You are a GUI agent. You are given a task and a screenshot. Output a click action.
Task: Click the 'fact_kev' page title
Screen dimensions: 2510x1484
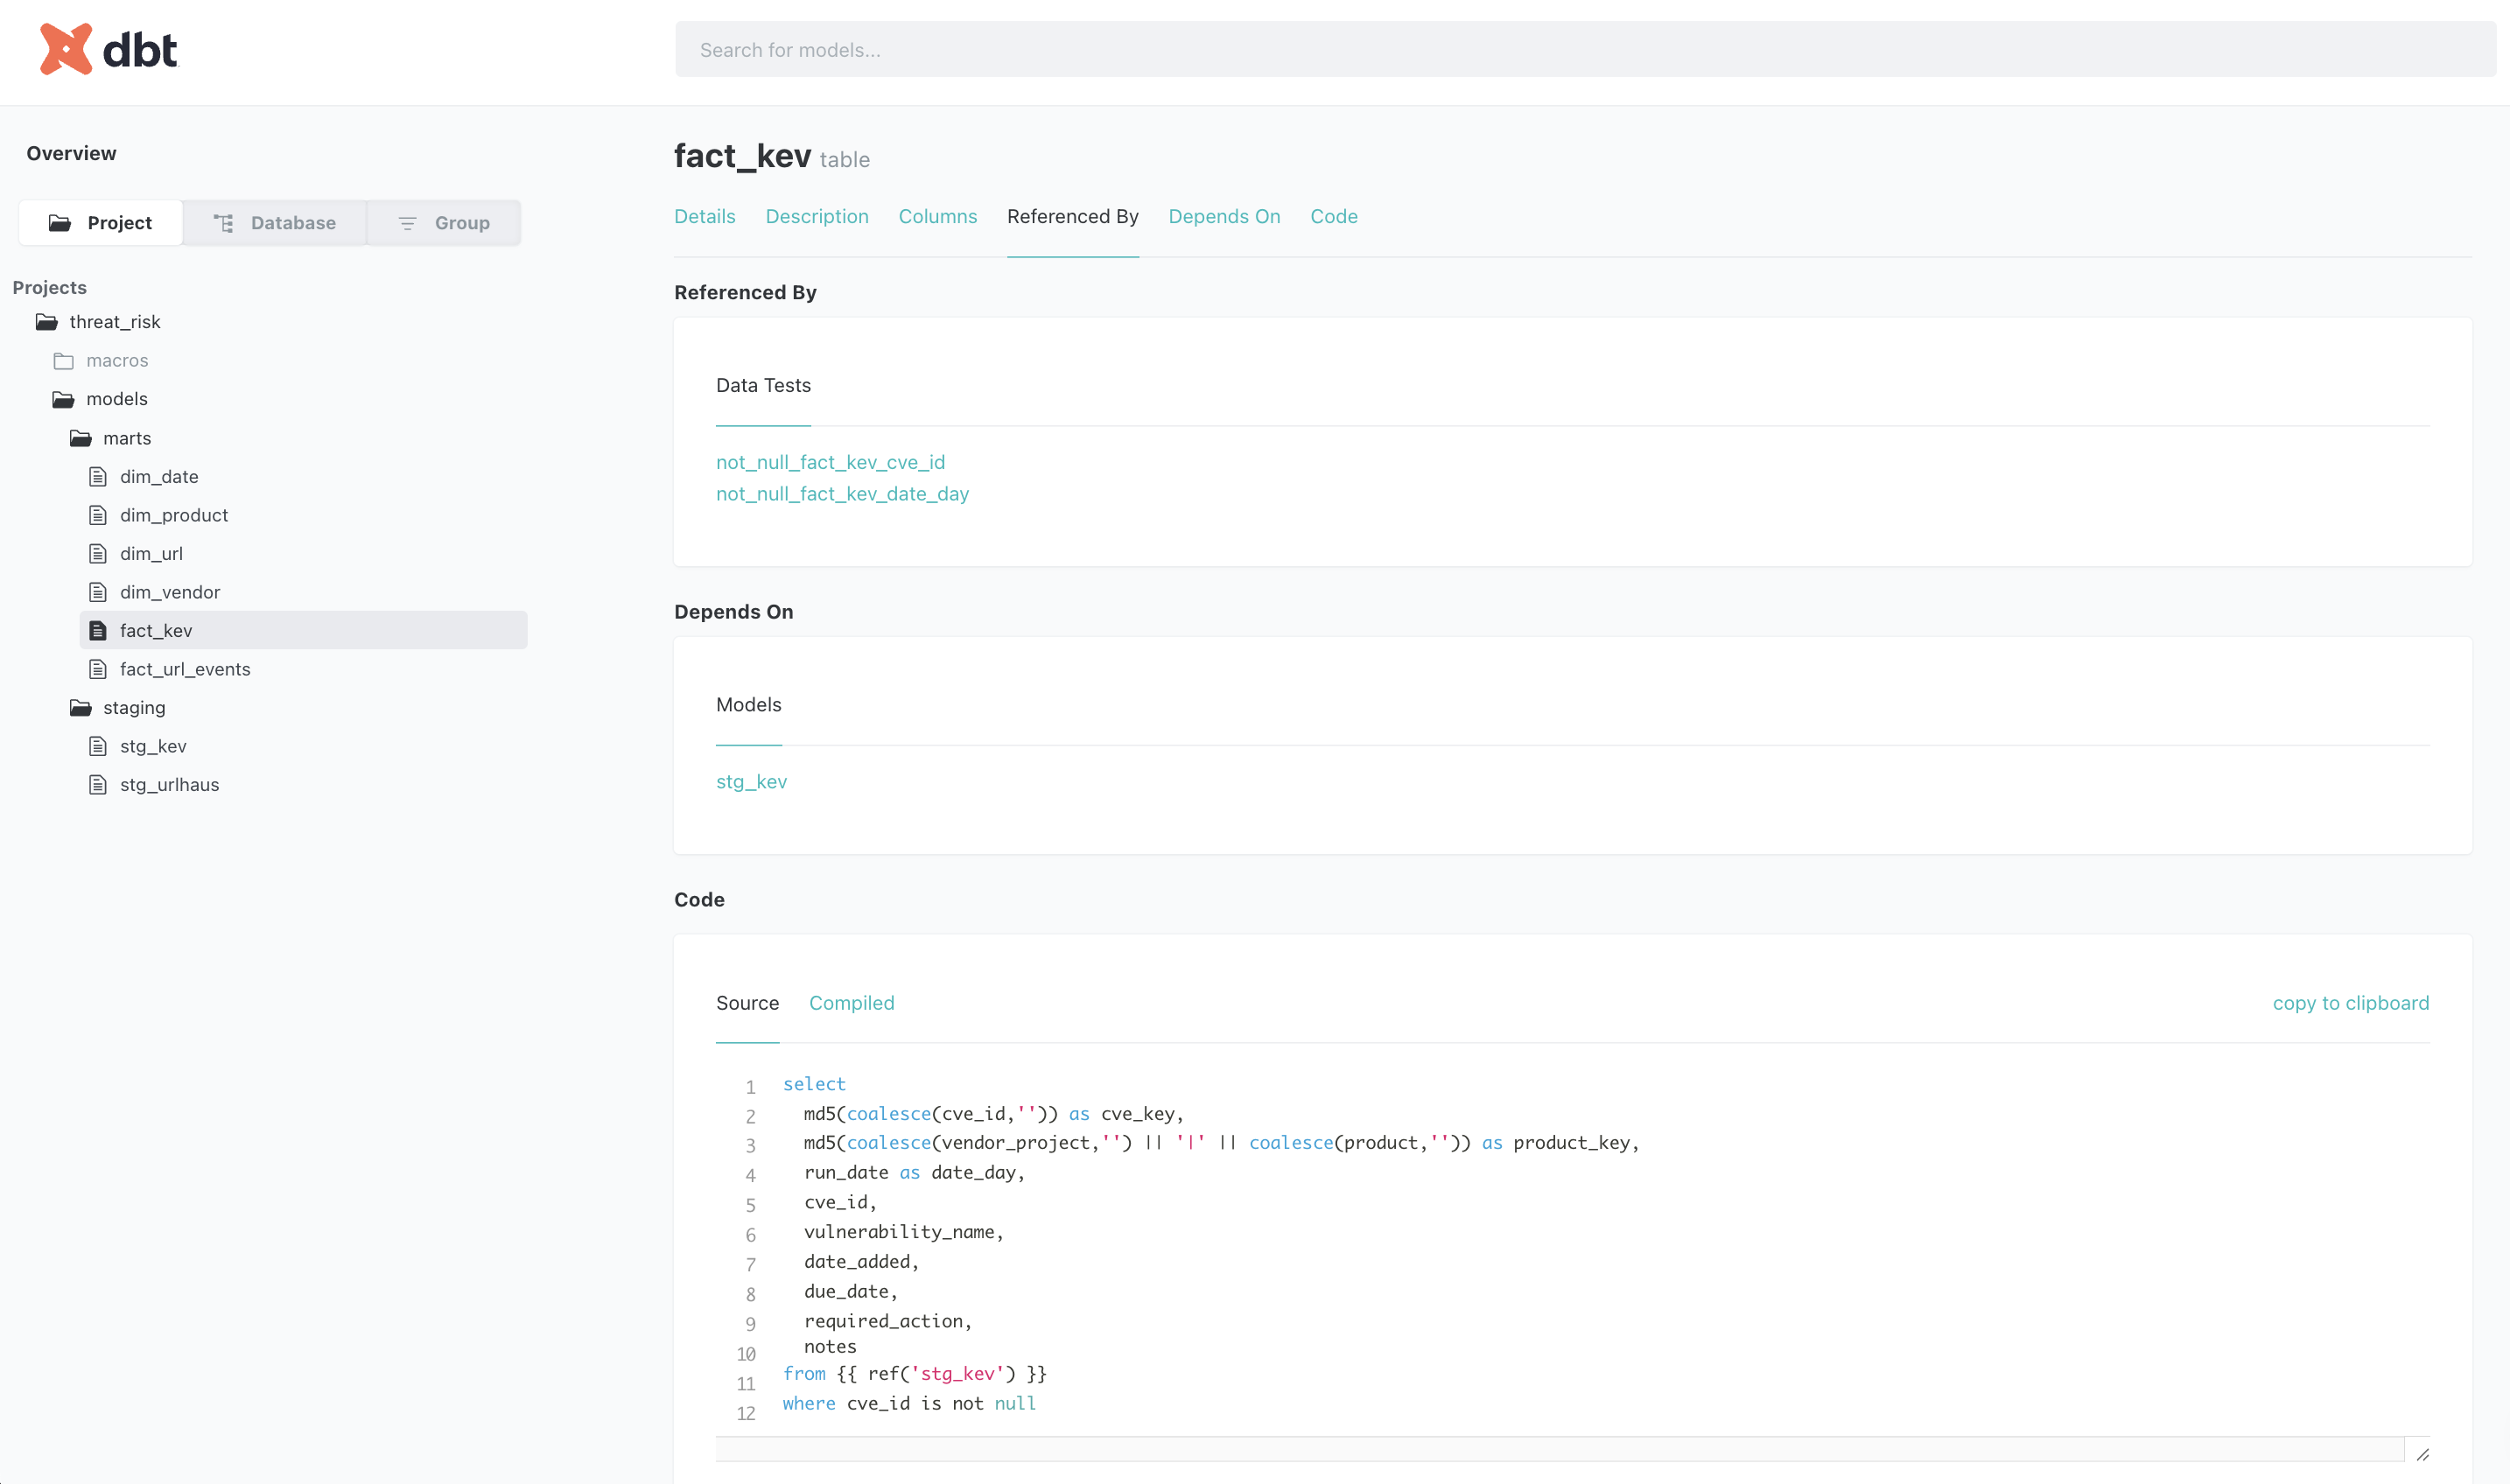click(x=742, y=156)
